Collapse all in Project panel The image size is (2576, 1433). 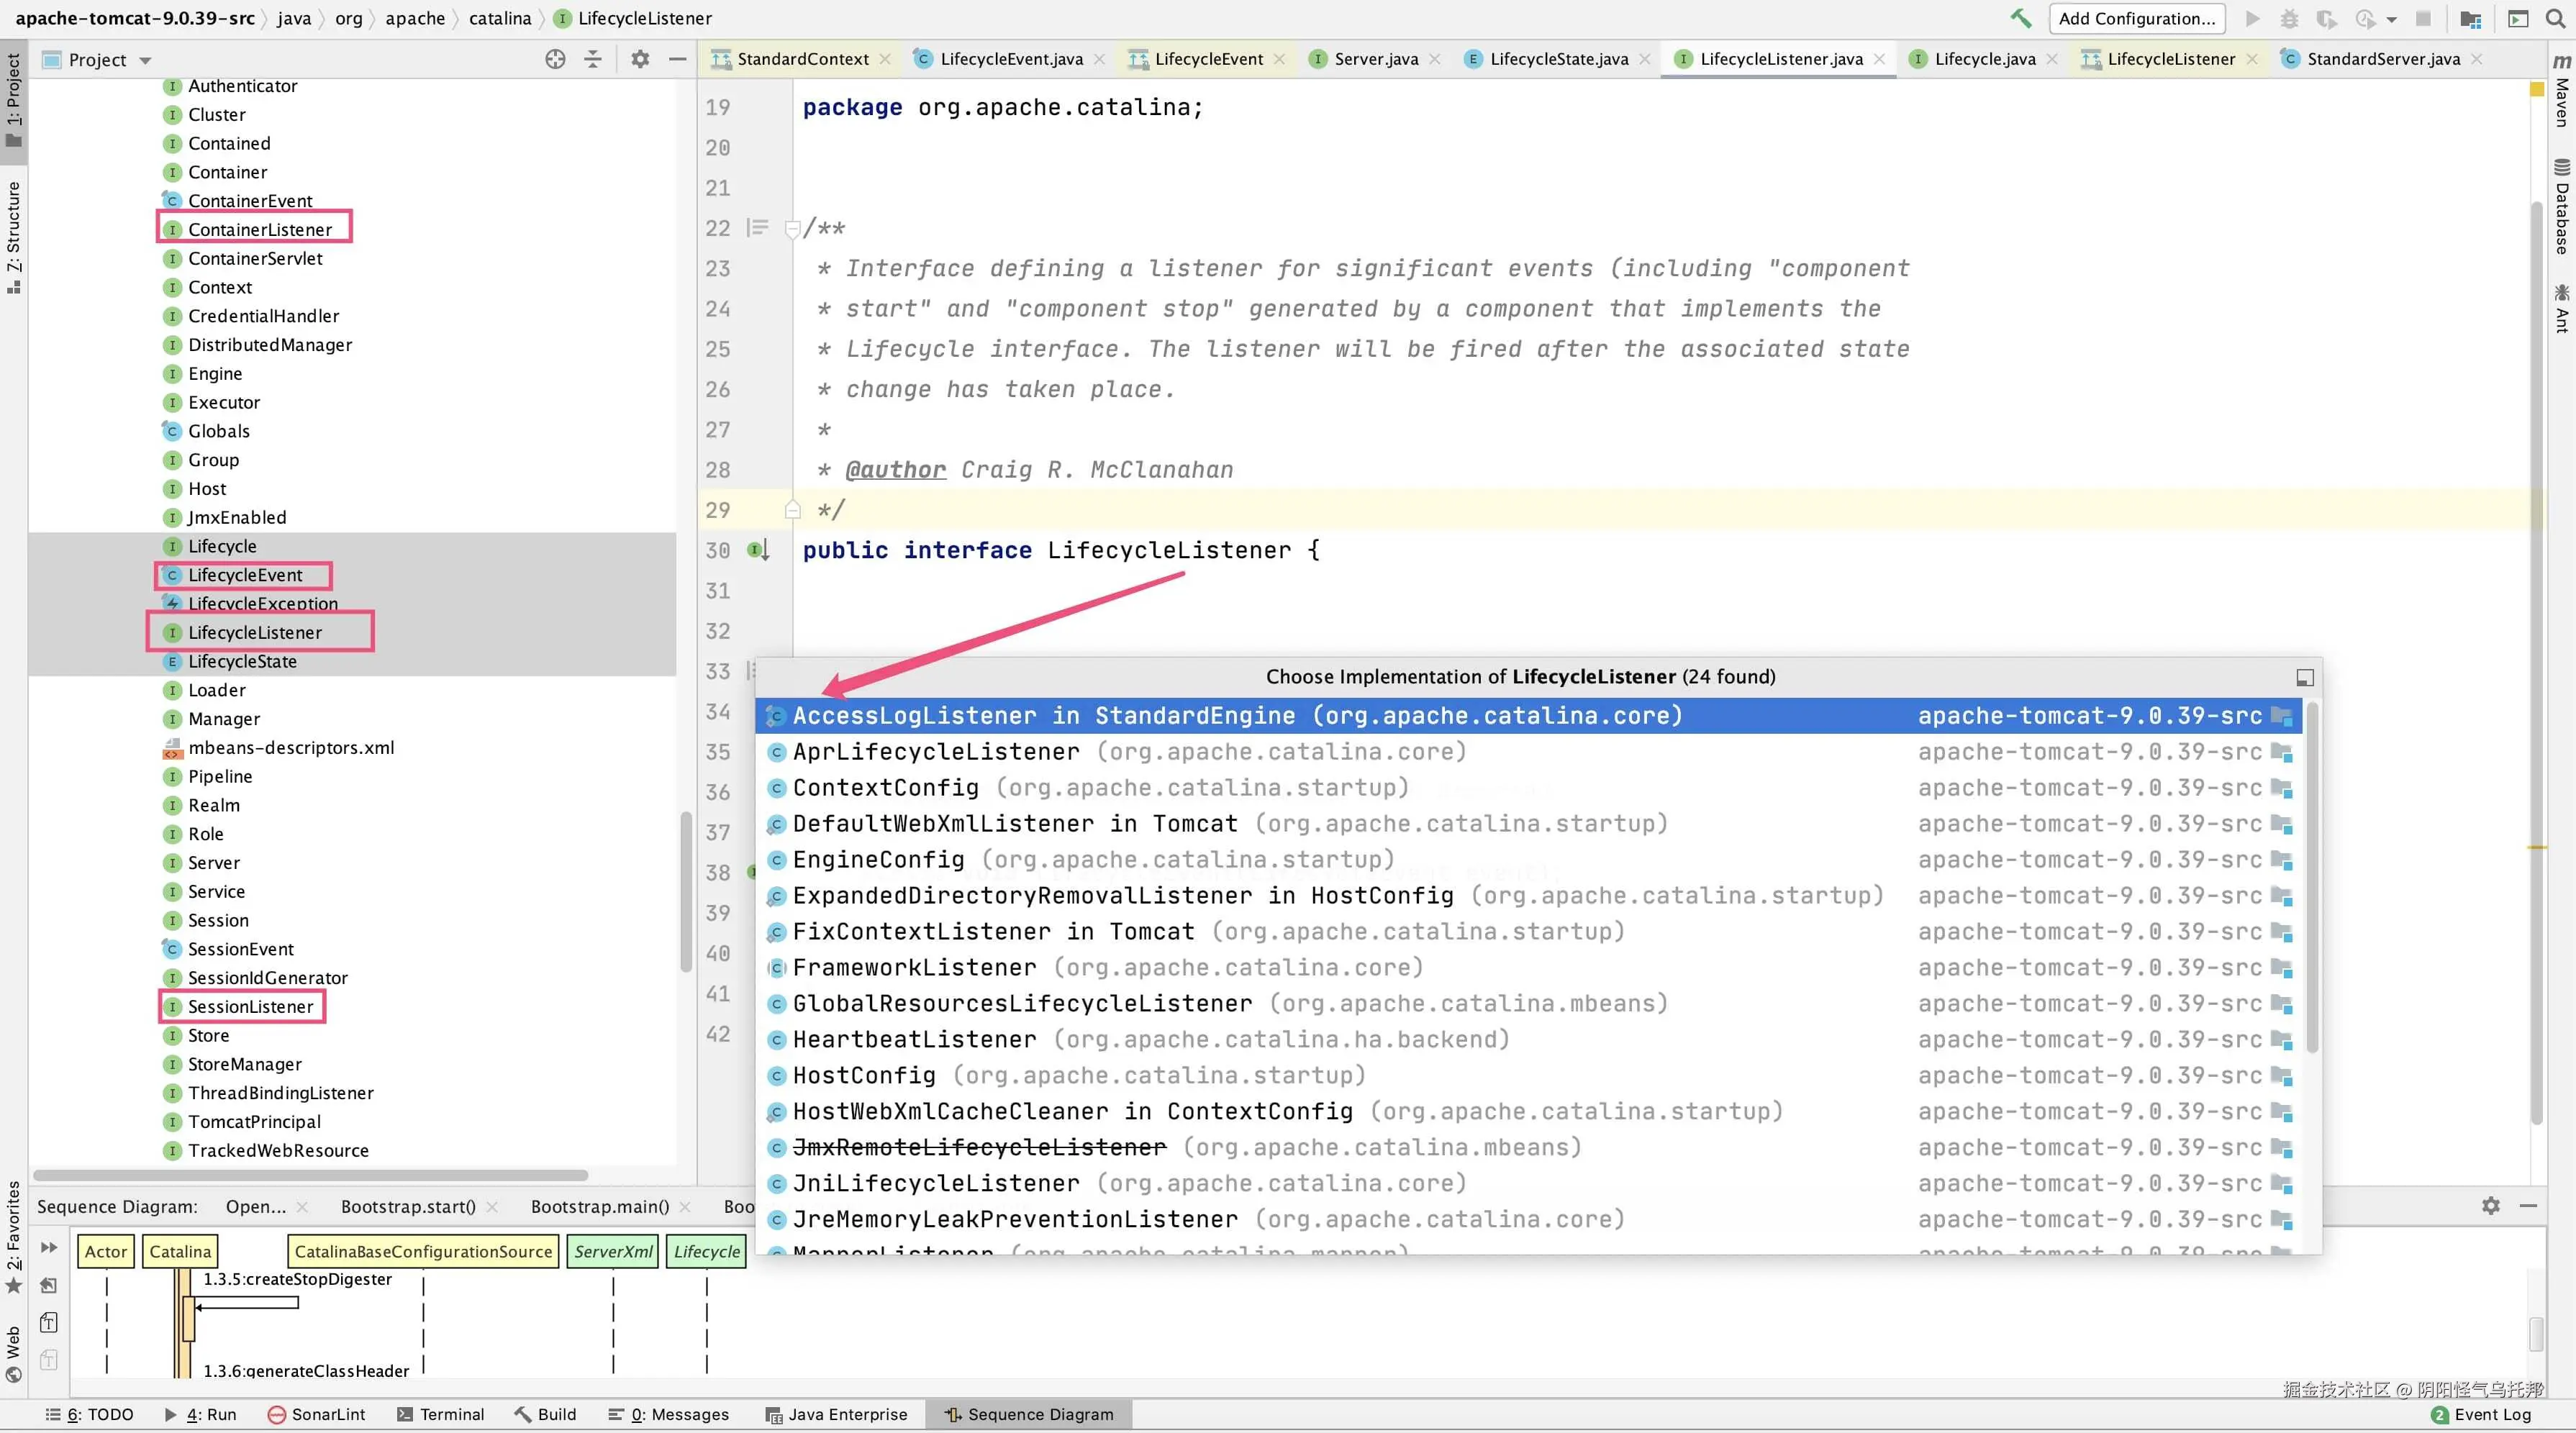[593, 59]
